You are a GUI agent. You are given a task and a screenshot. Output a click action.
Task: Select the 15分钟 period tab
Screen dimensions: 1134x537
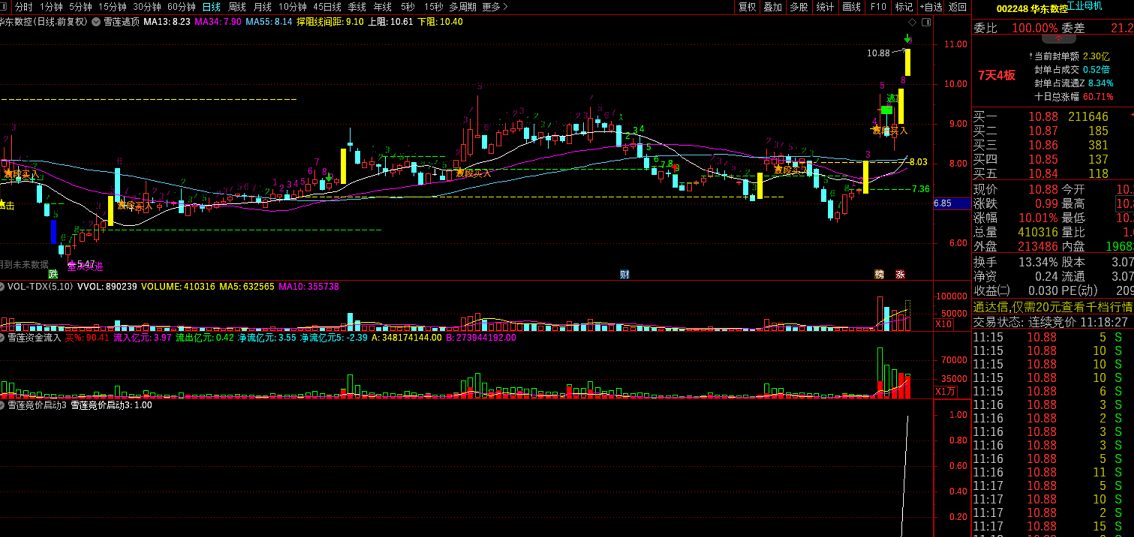pyautogui.click(x=112, y=7)
